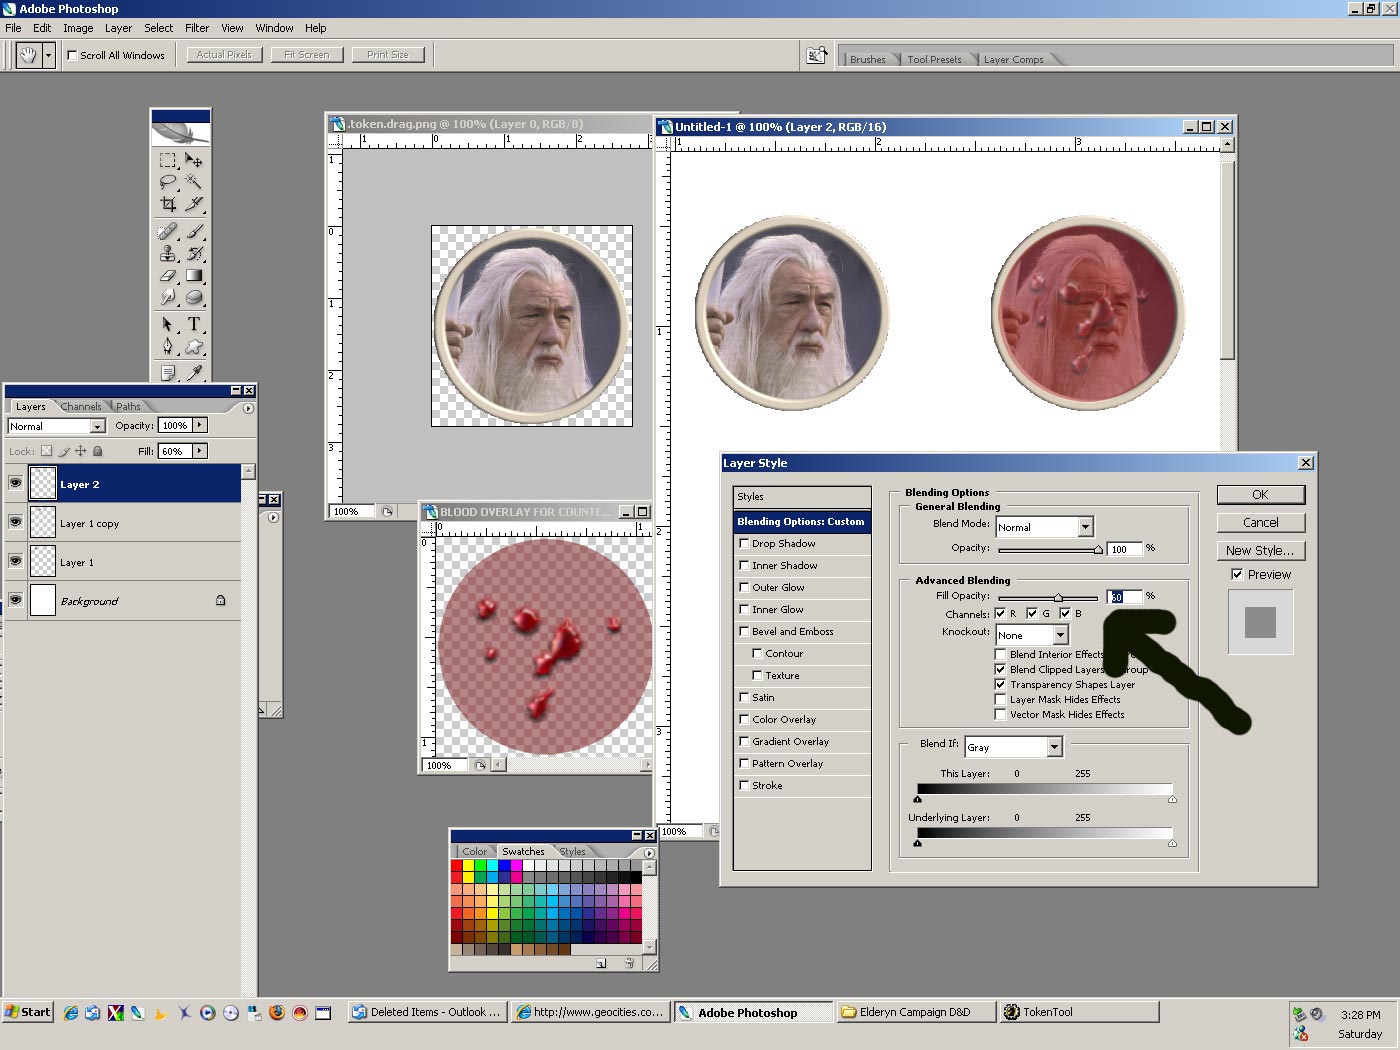Screen dimensions: 1400x1050
Task: Pick the Clone Stamp tool
Action: (167, 254)
